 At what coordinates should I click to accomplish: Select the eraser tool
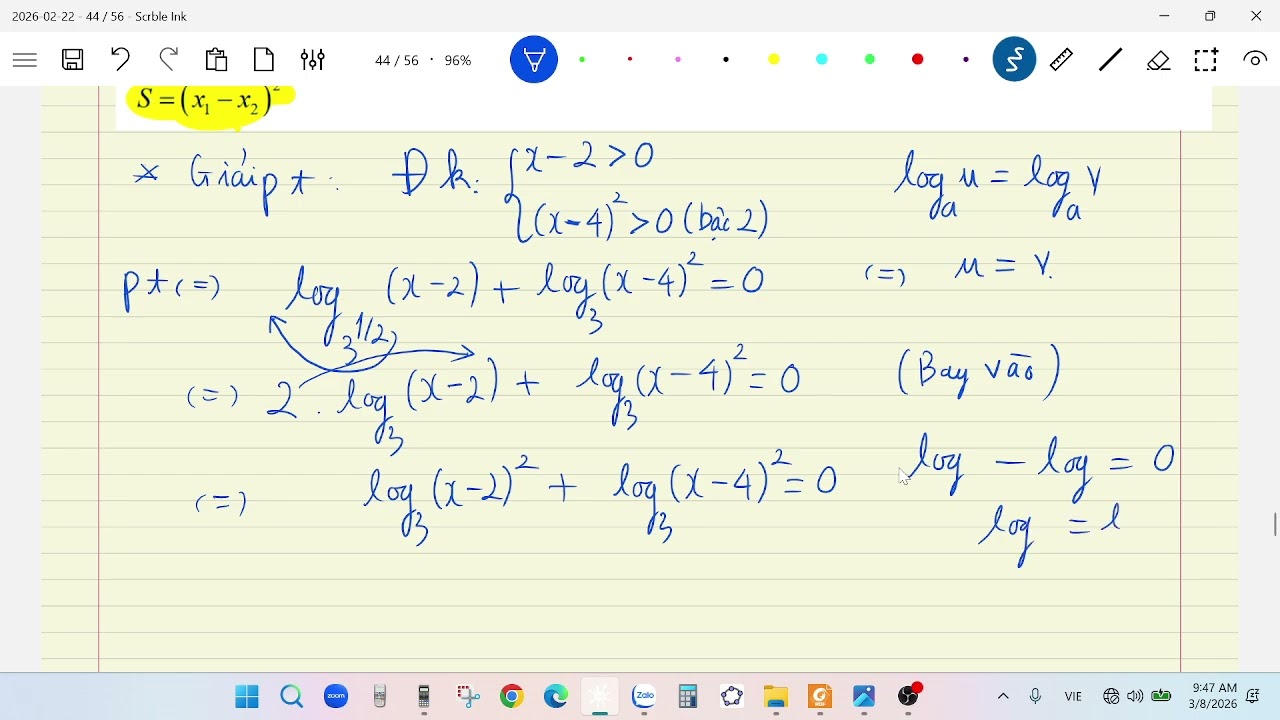(1159, 60)
